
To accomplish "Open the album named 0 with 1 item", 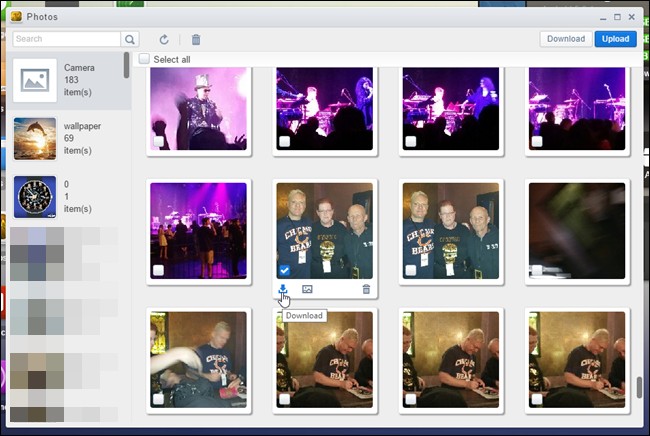I will [68, 197].
